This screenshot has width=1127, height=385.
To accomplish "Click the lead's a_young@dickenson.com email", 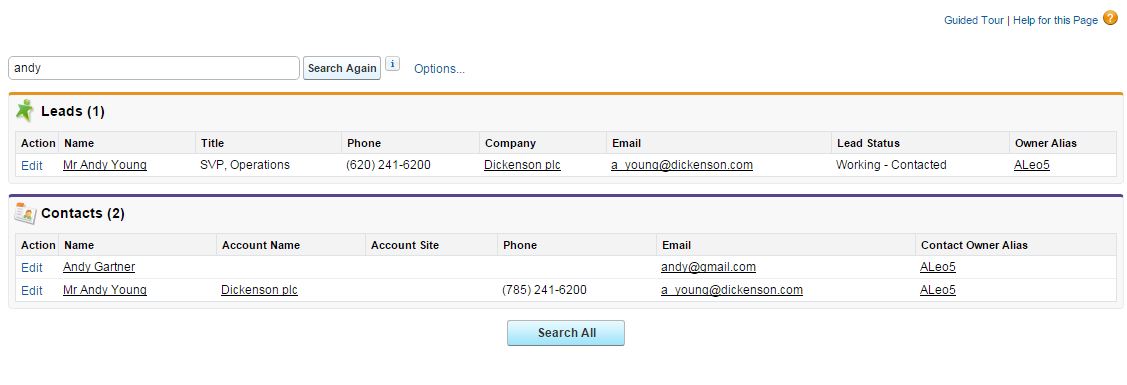I will click(x=682, y=164).
